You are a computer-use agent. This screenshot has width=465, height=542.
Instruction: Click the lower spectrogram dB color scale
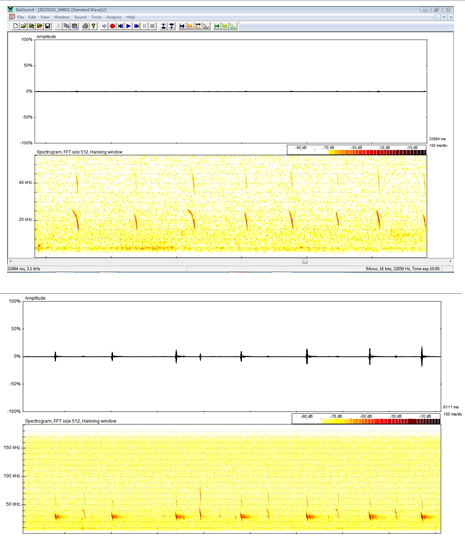[366, 419]
